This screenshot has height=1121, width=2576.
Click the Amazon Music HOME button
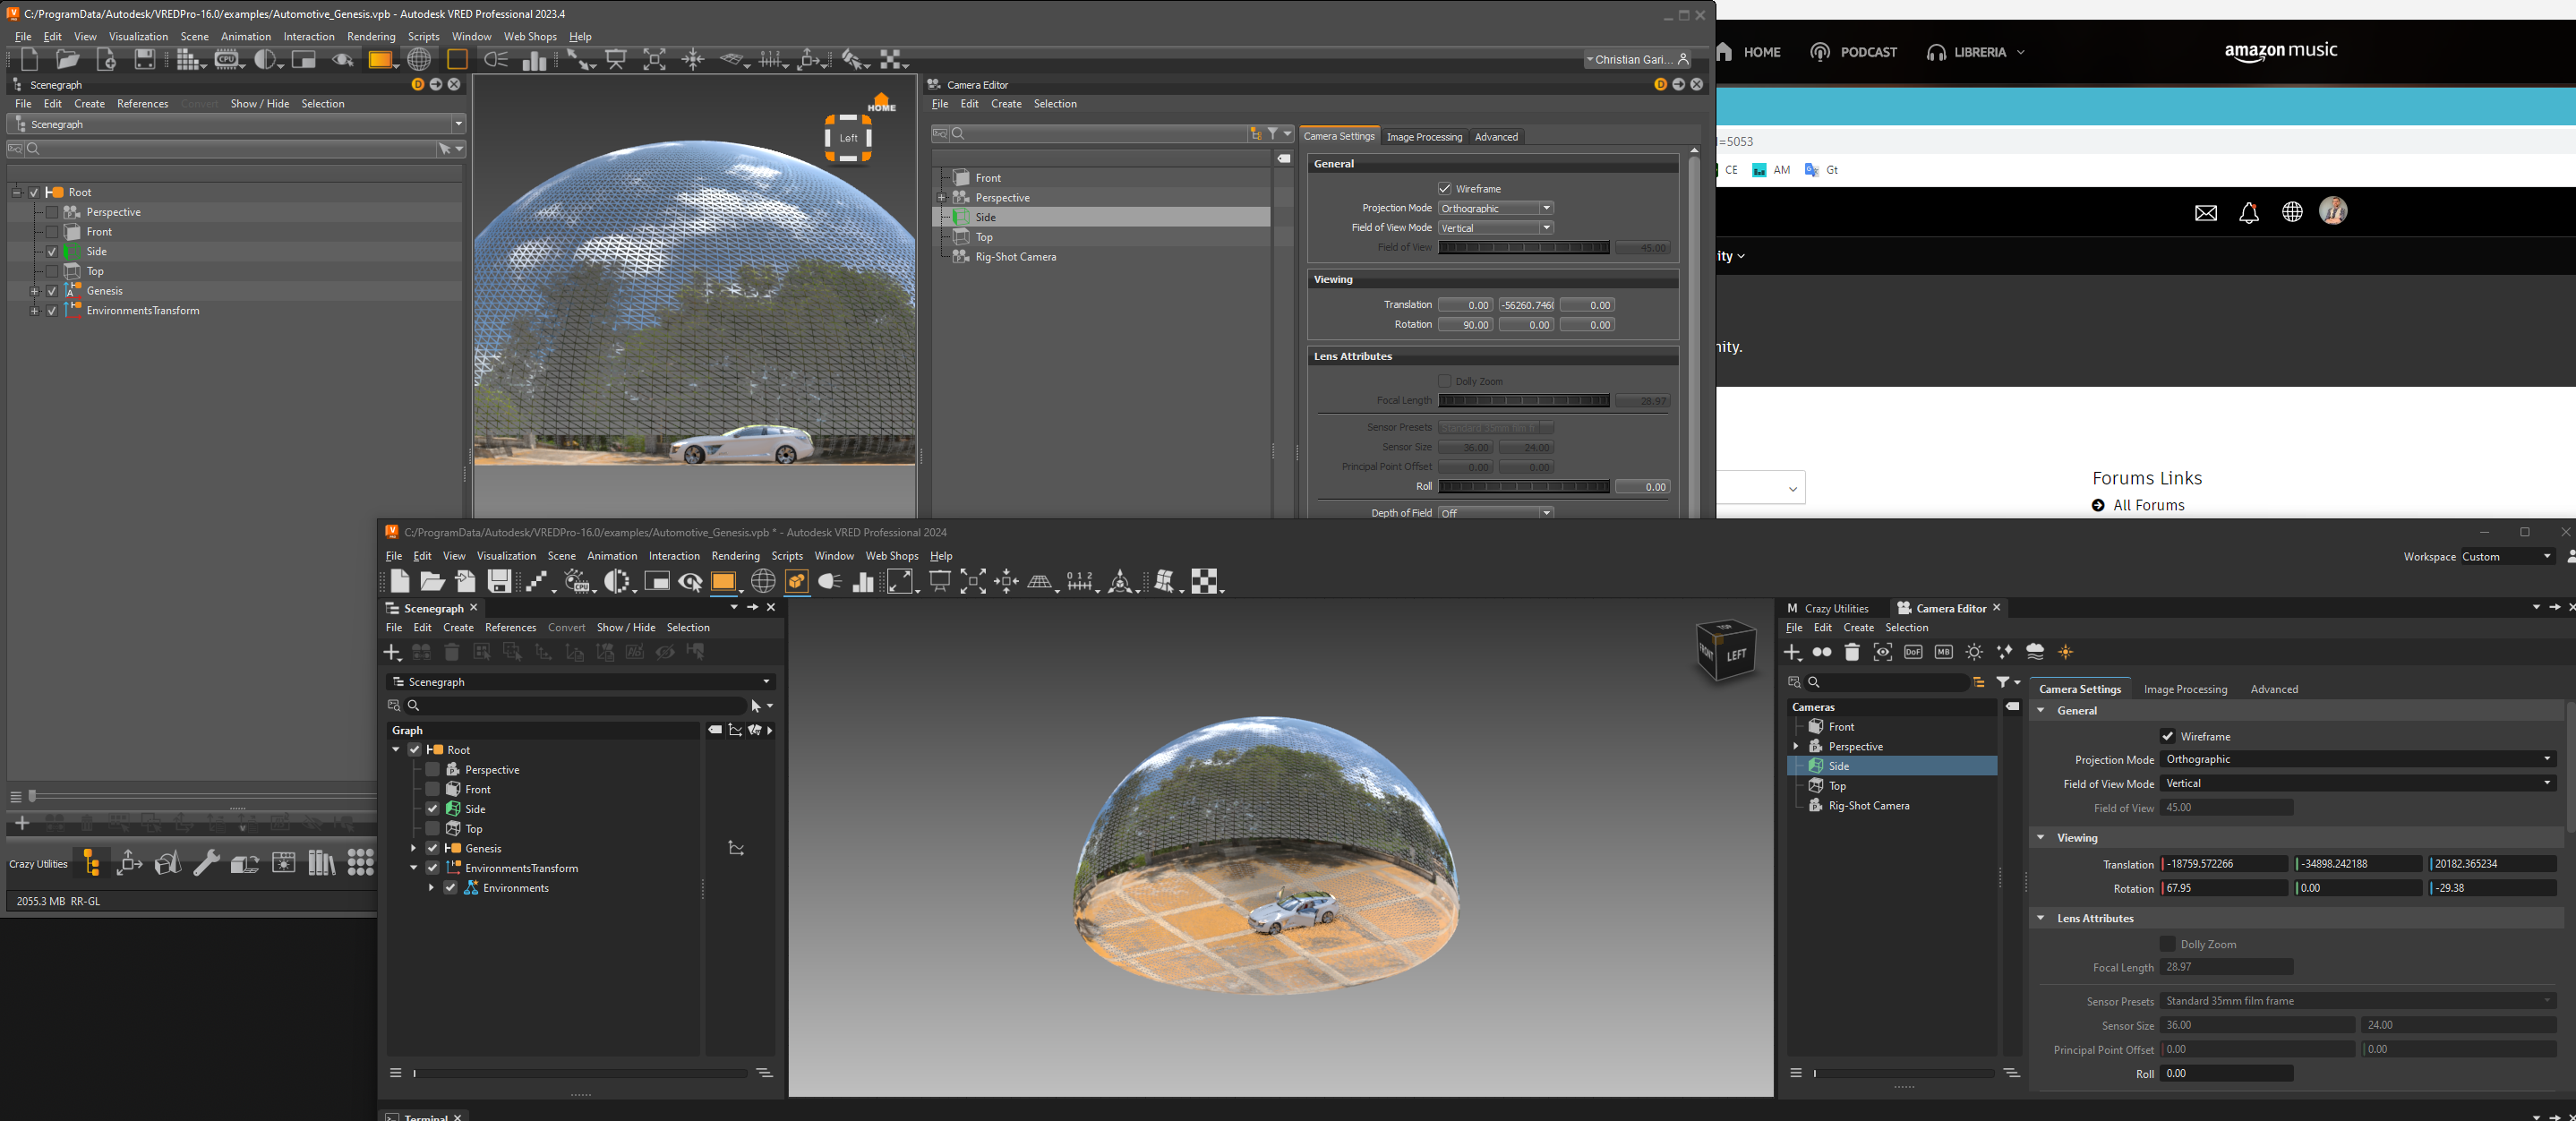click(x=1760, y=51)
